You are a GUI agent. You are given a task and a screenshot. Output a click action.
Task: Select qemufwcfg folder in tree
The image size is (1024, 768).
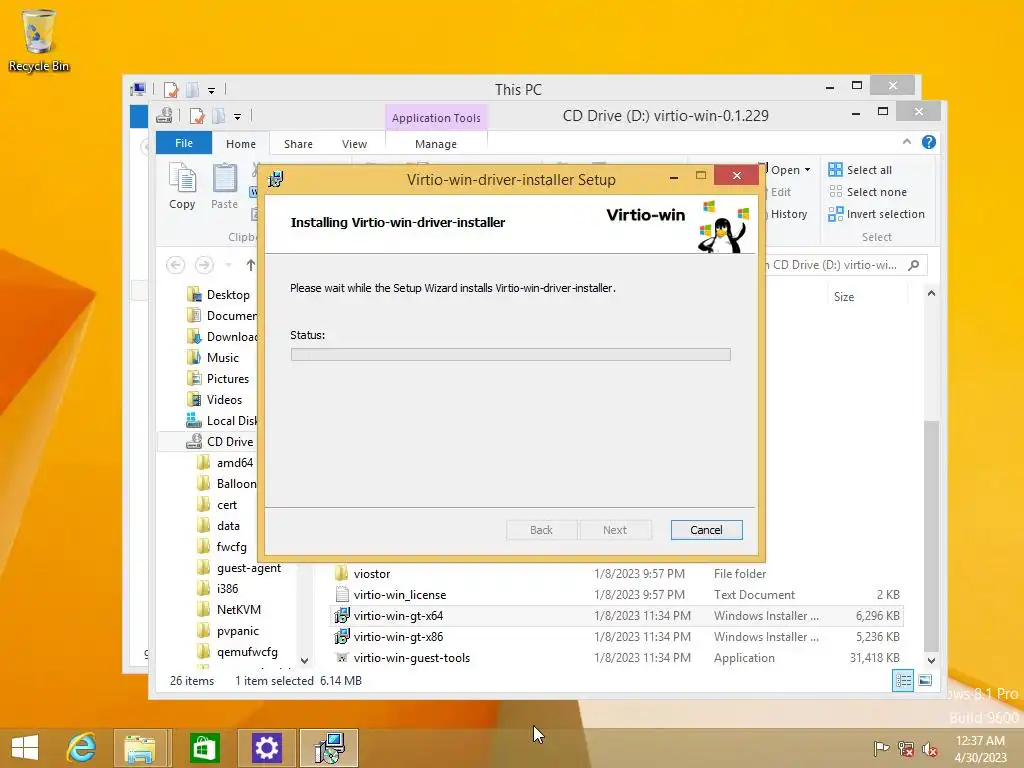coord(238,652)
